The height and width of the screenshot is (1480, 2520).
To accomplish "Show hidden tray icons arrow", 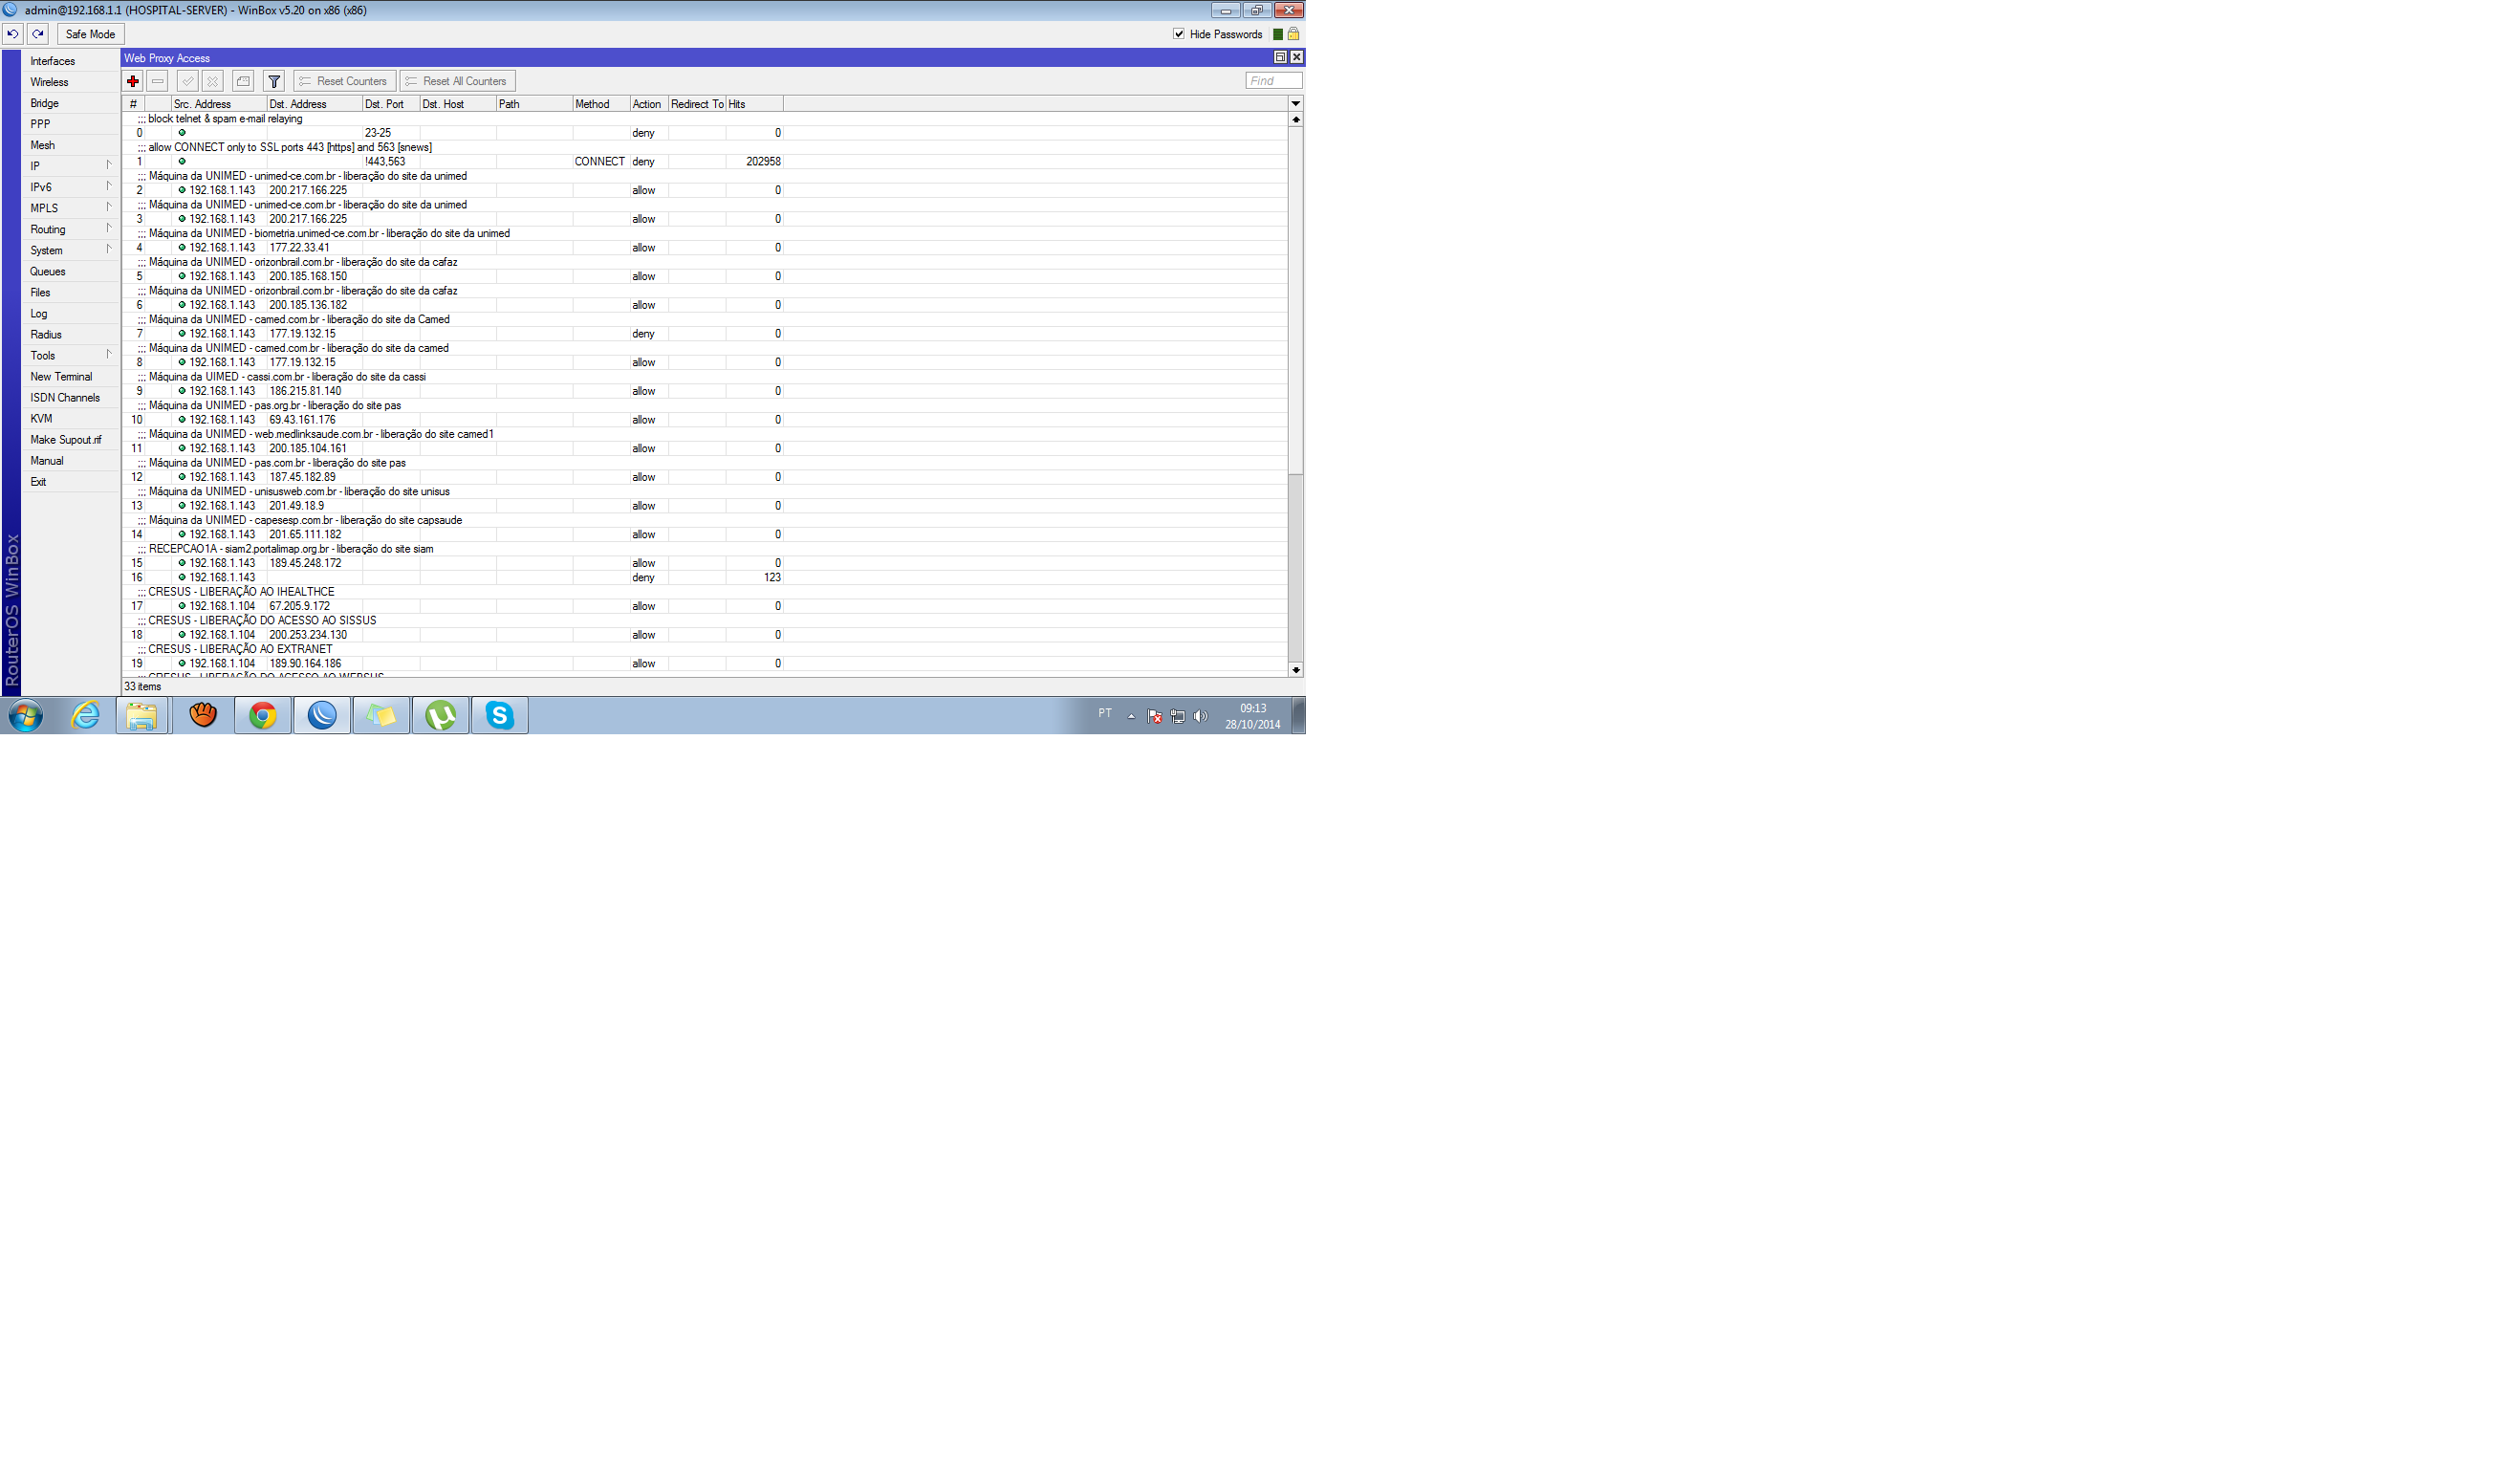I will point(1131,716).
